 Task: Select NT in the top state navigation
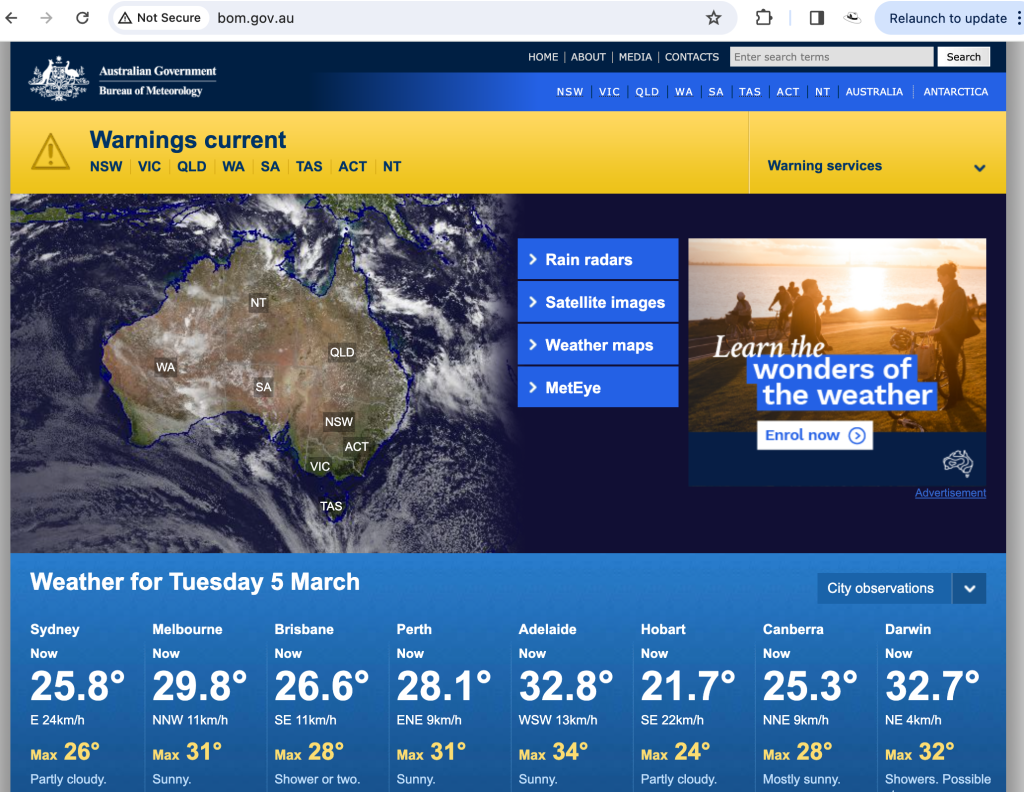pos(822,92)
